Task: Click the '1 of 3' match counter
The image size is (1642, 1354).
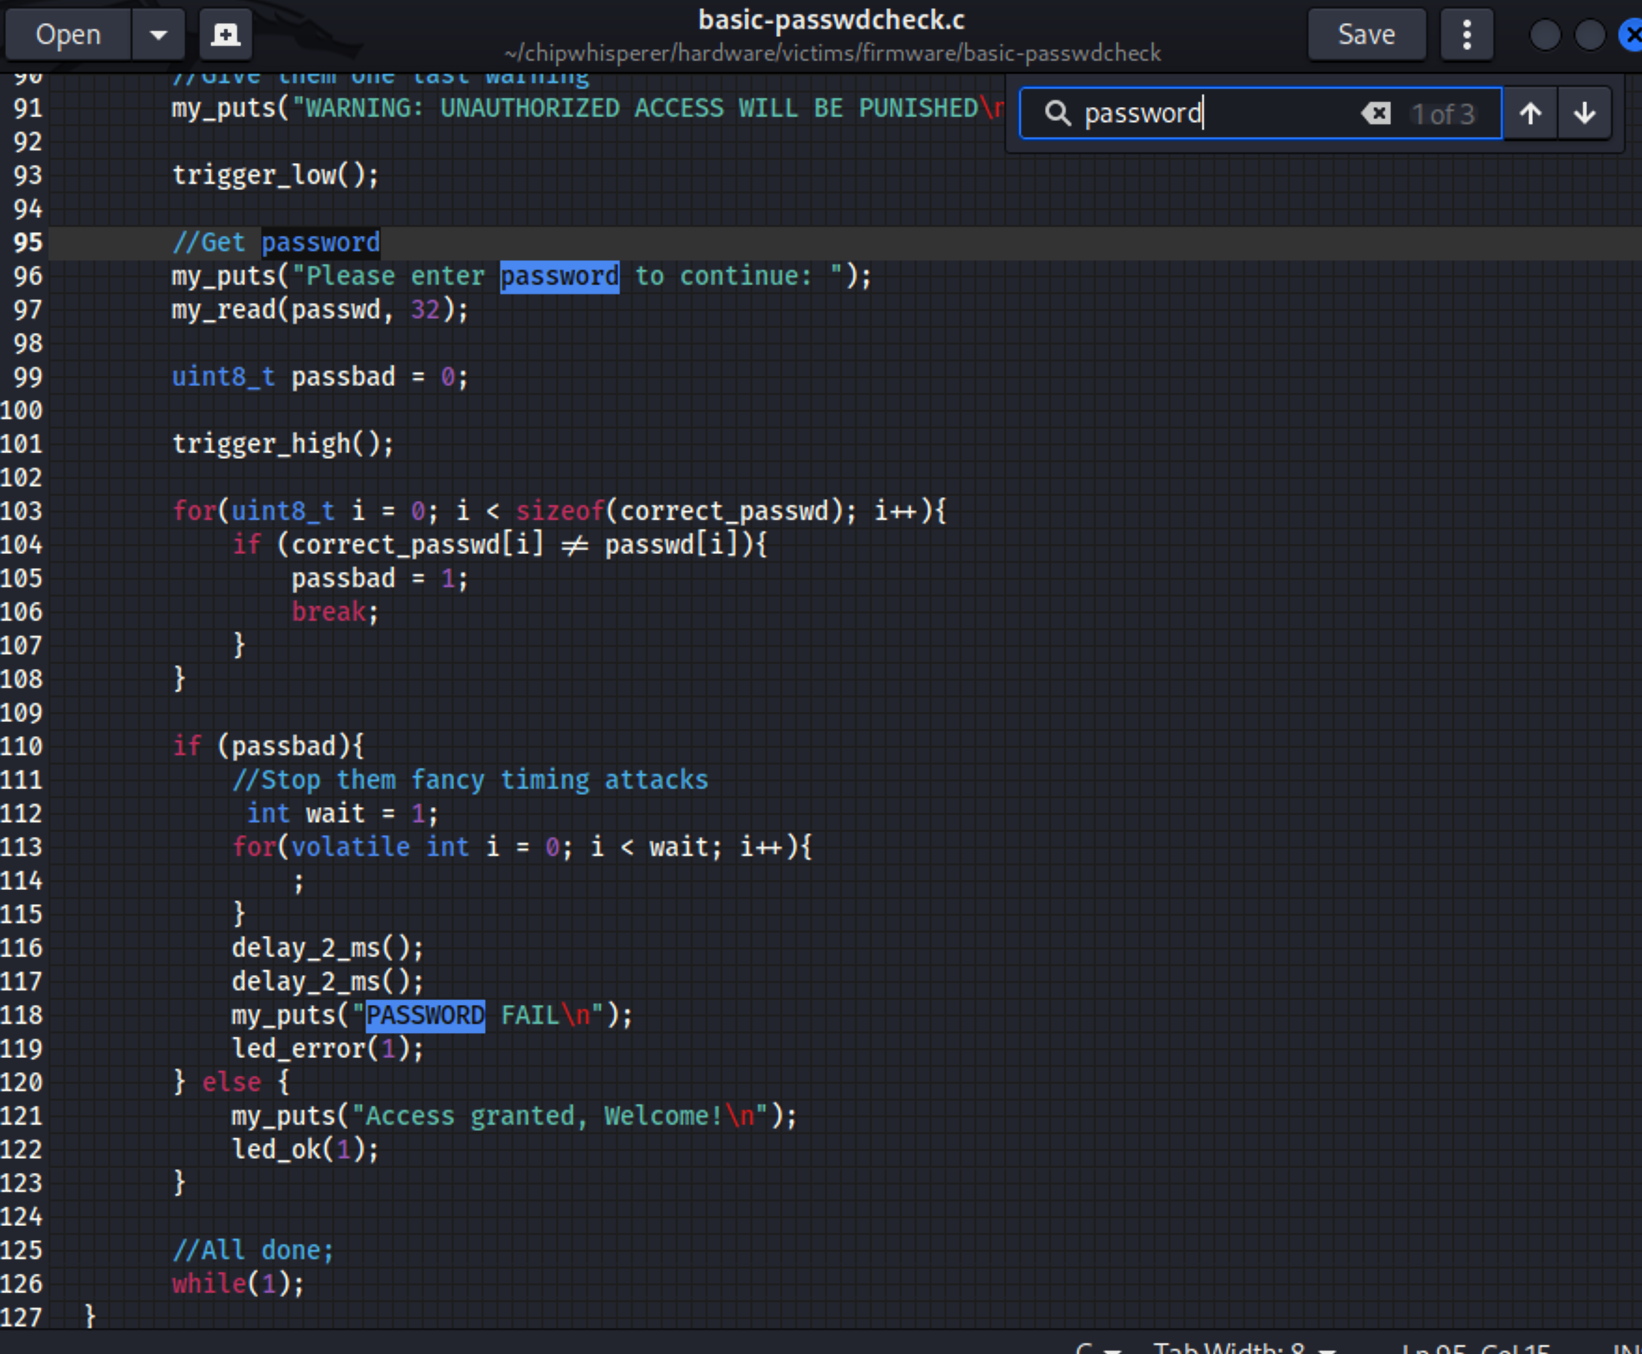Action: [x=1443, y=114]
